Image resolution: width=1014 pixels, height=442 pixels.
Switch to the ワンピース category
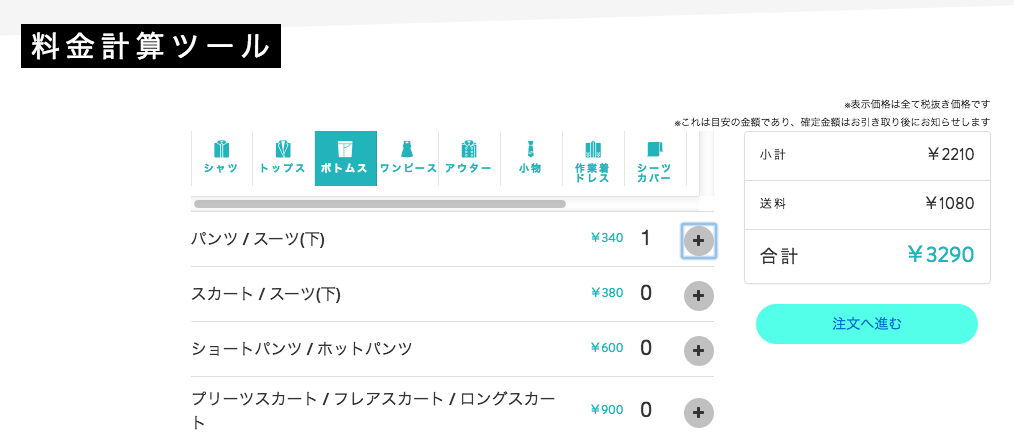pyautogui.click(x=407, y=159)
